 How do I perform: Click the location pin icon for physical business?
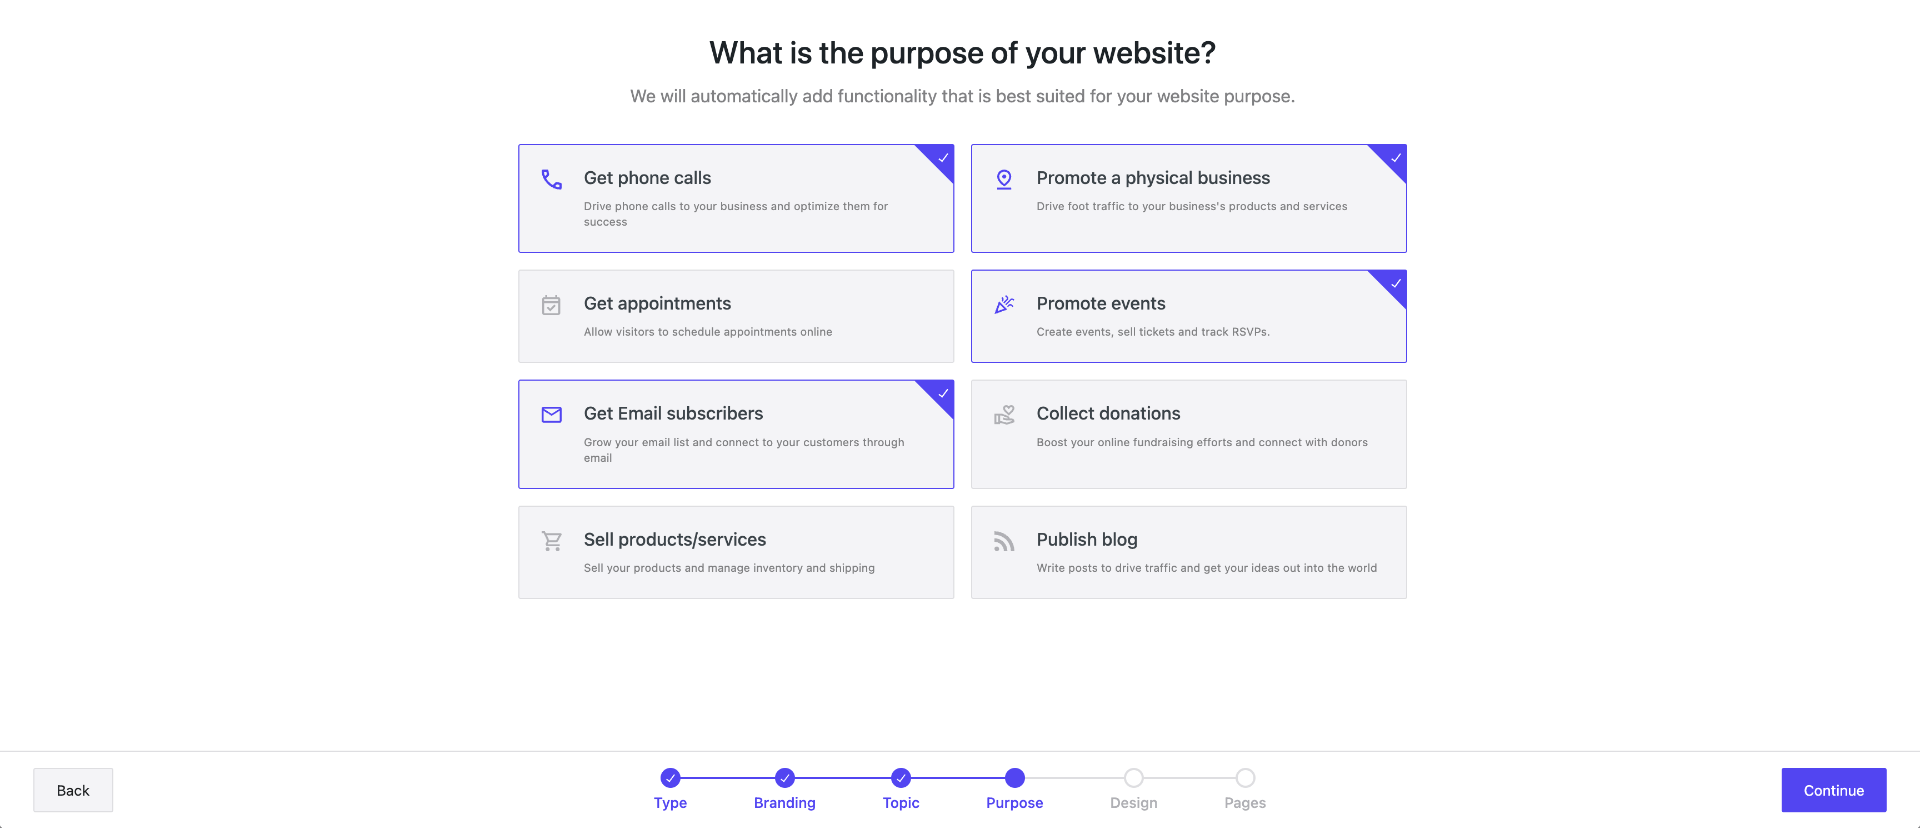1004,180
